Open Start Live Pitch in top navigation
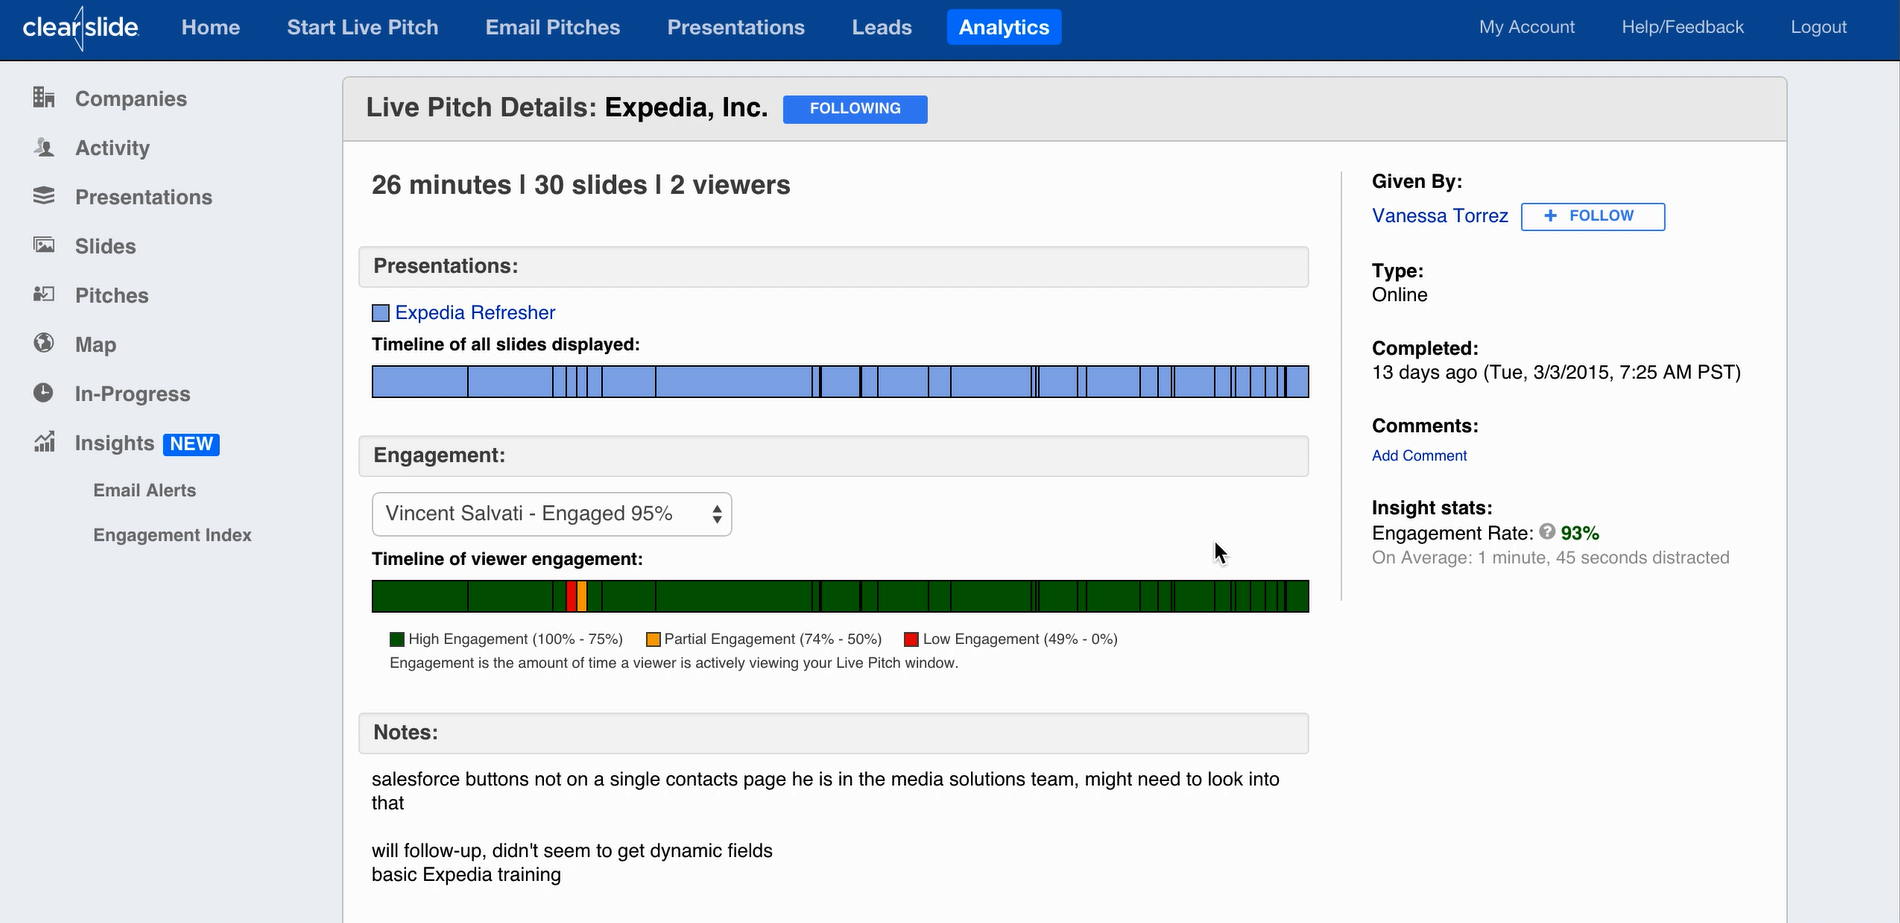The height and width of the screenshot is (923, 1900). tap(363, 27)
